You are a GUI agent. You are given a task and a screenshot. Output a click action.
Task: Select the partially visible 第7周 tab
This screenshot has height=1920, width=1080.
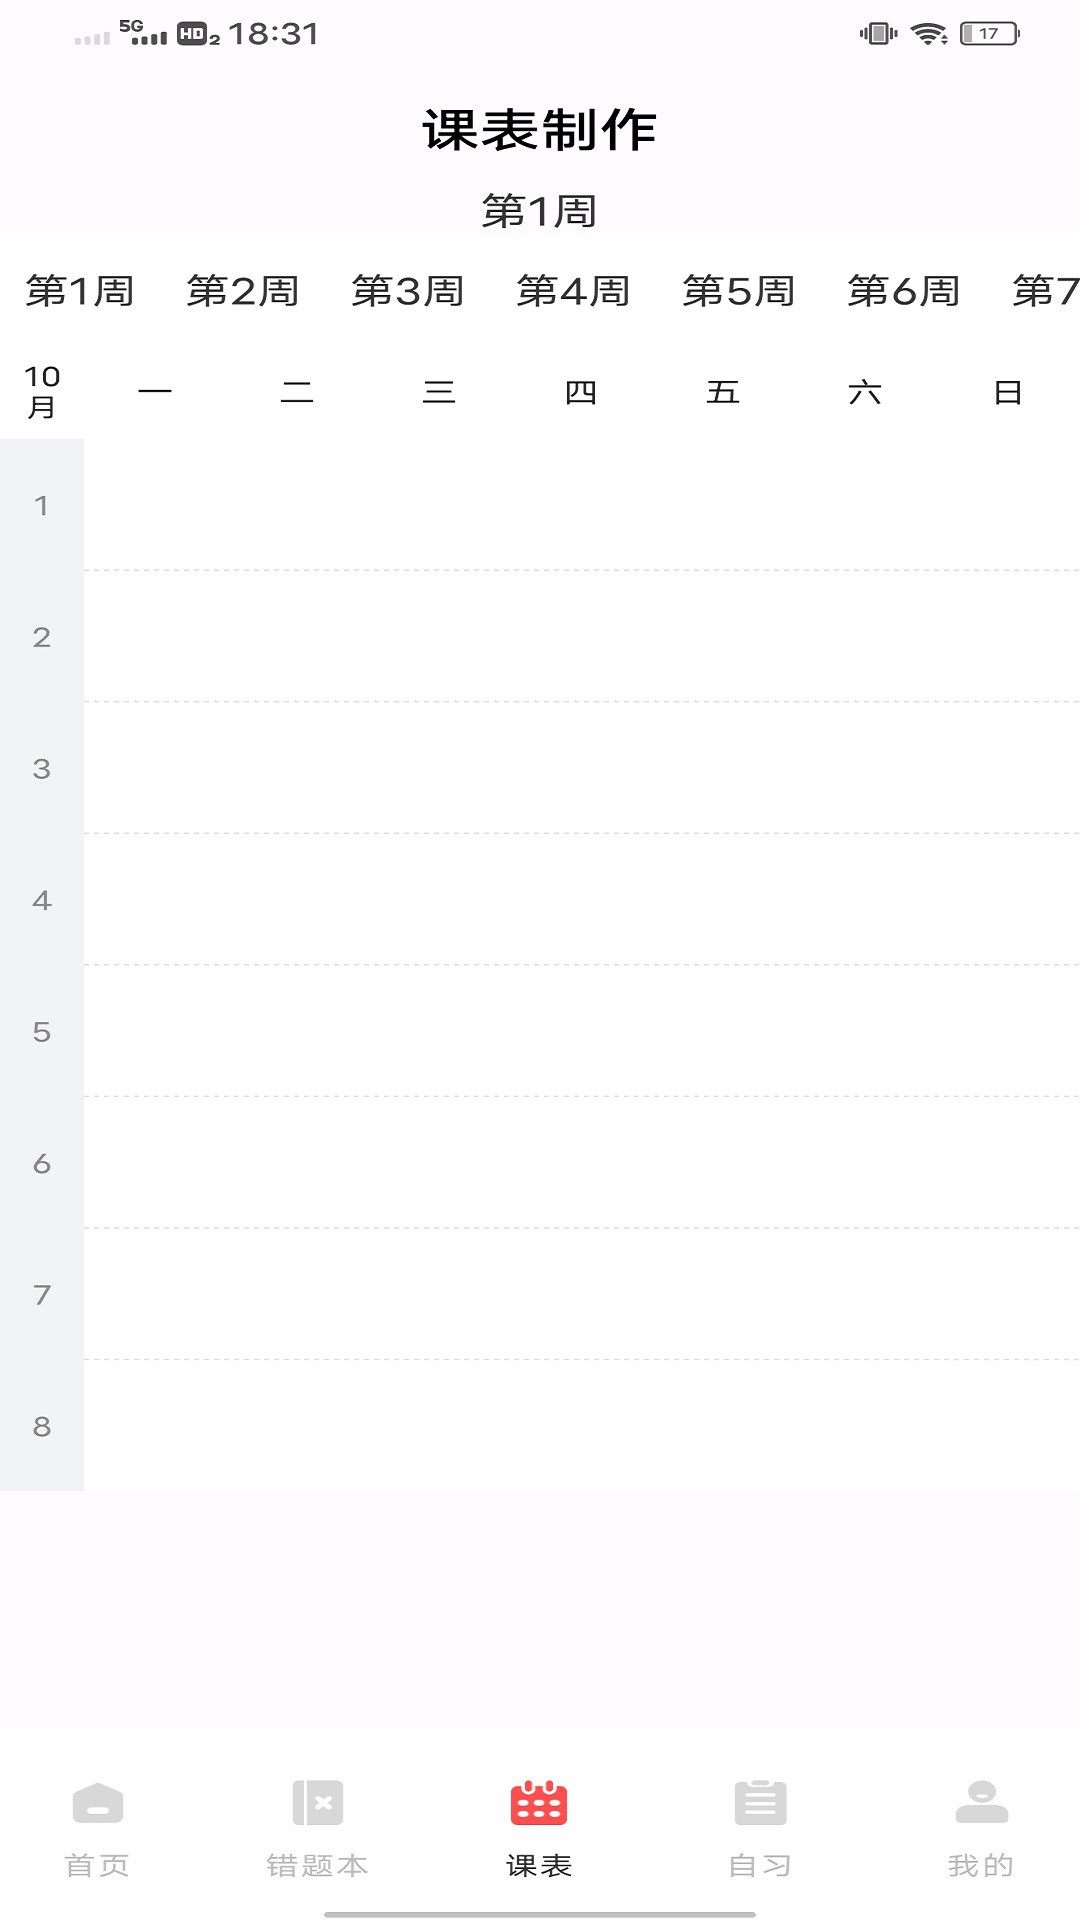click(x=1046, y=291)
